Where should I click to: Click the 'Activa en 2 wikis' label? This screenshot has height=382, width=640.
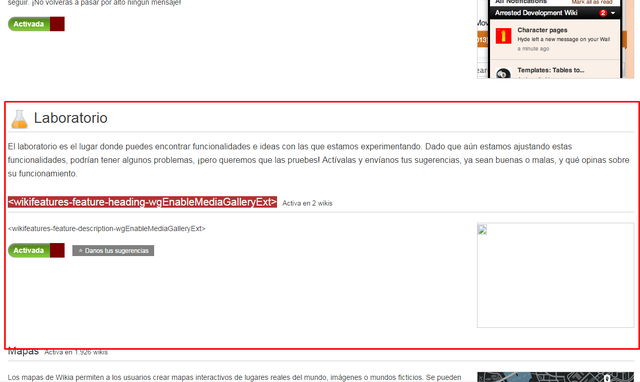click(307, 203)
